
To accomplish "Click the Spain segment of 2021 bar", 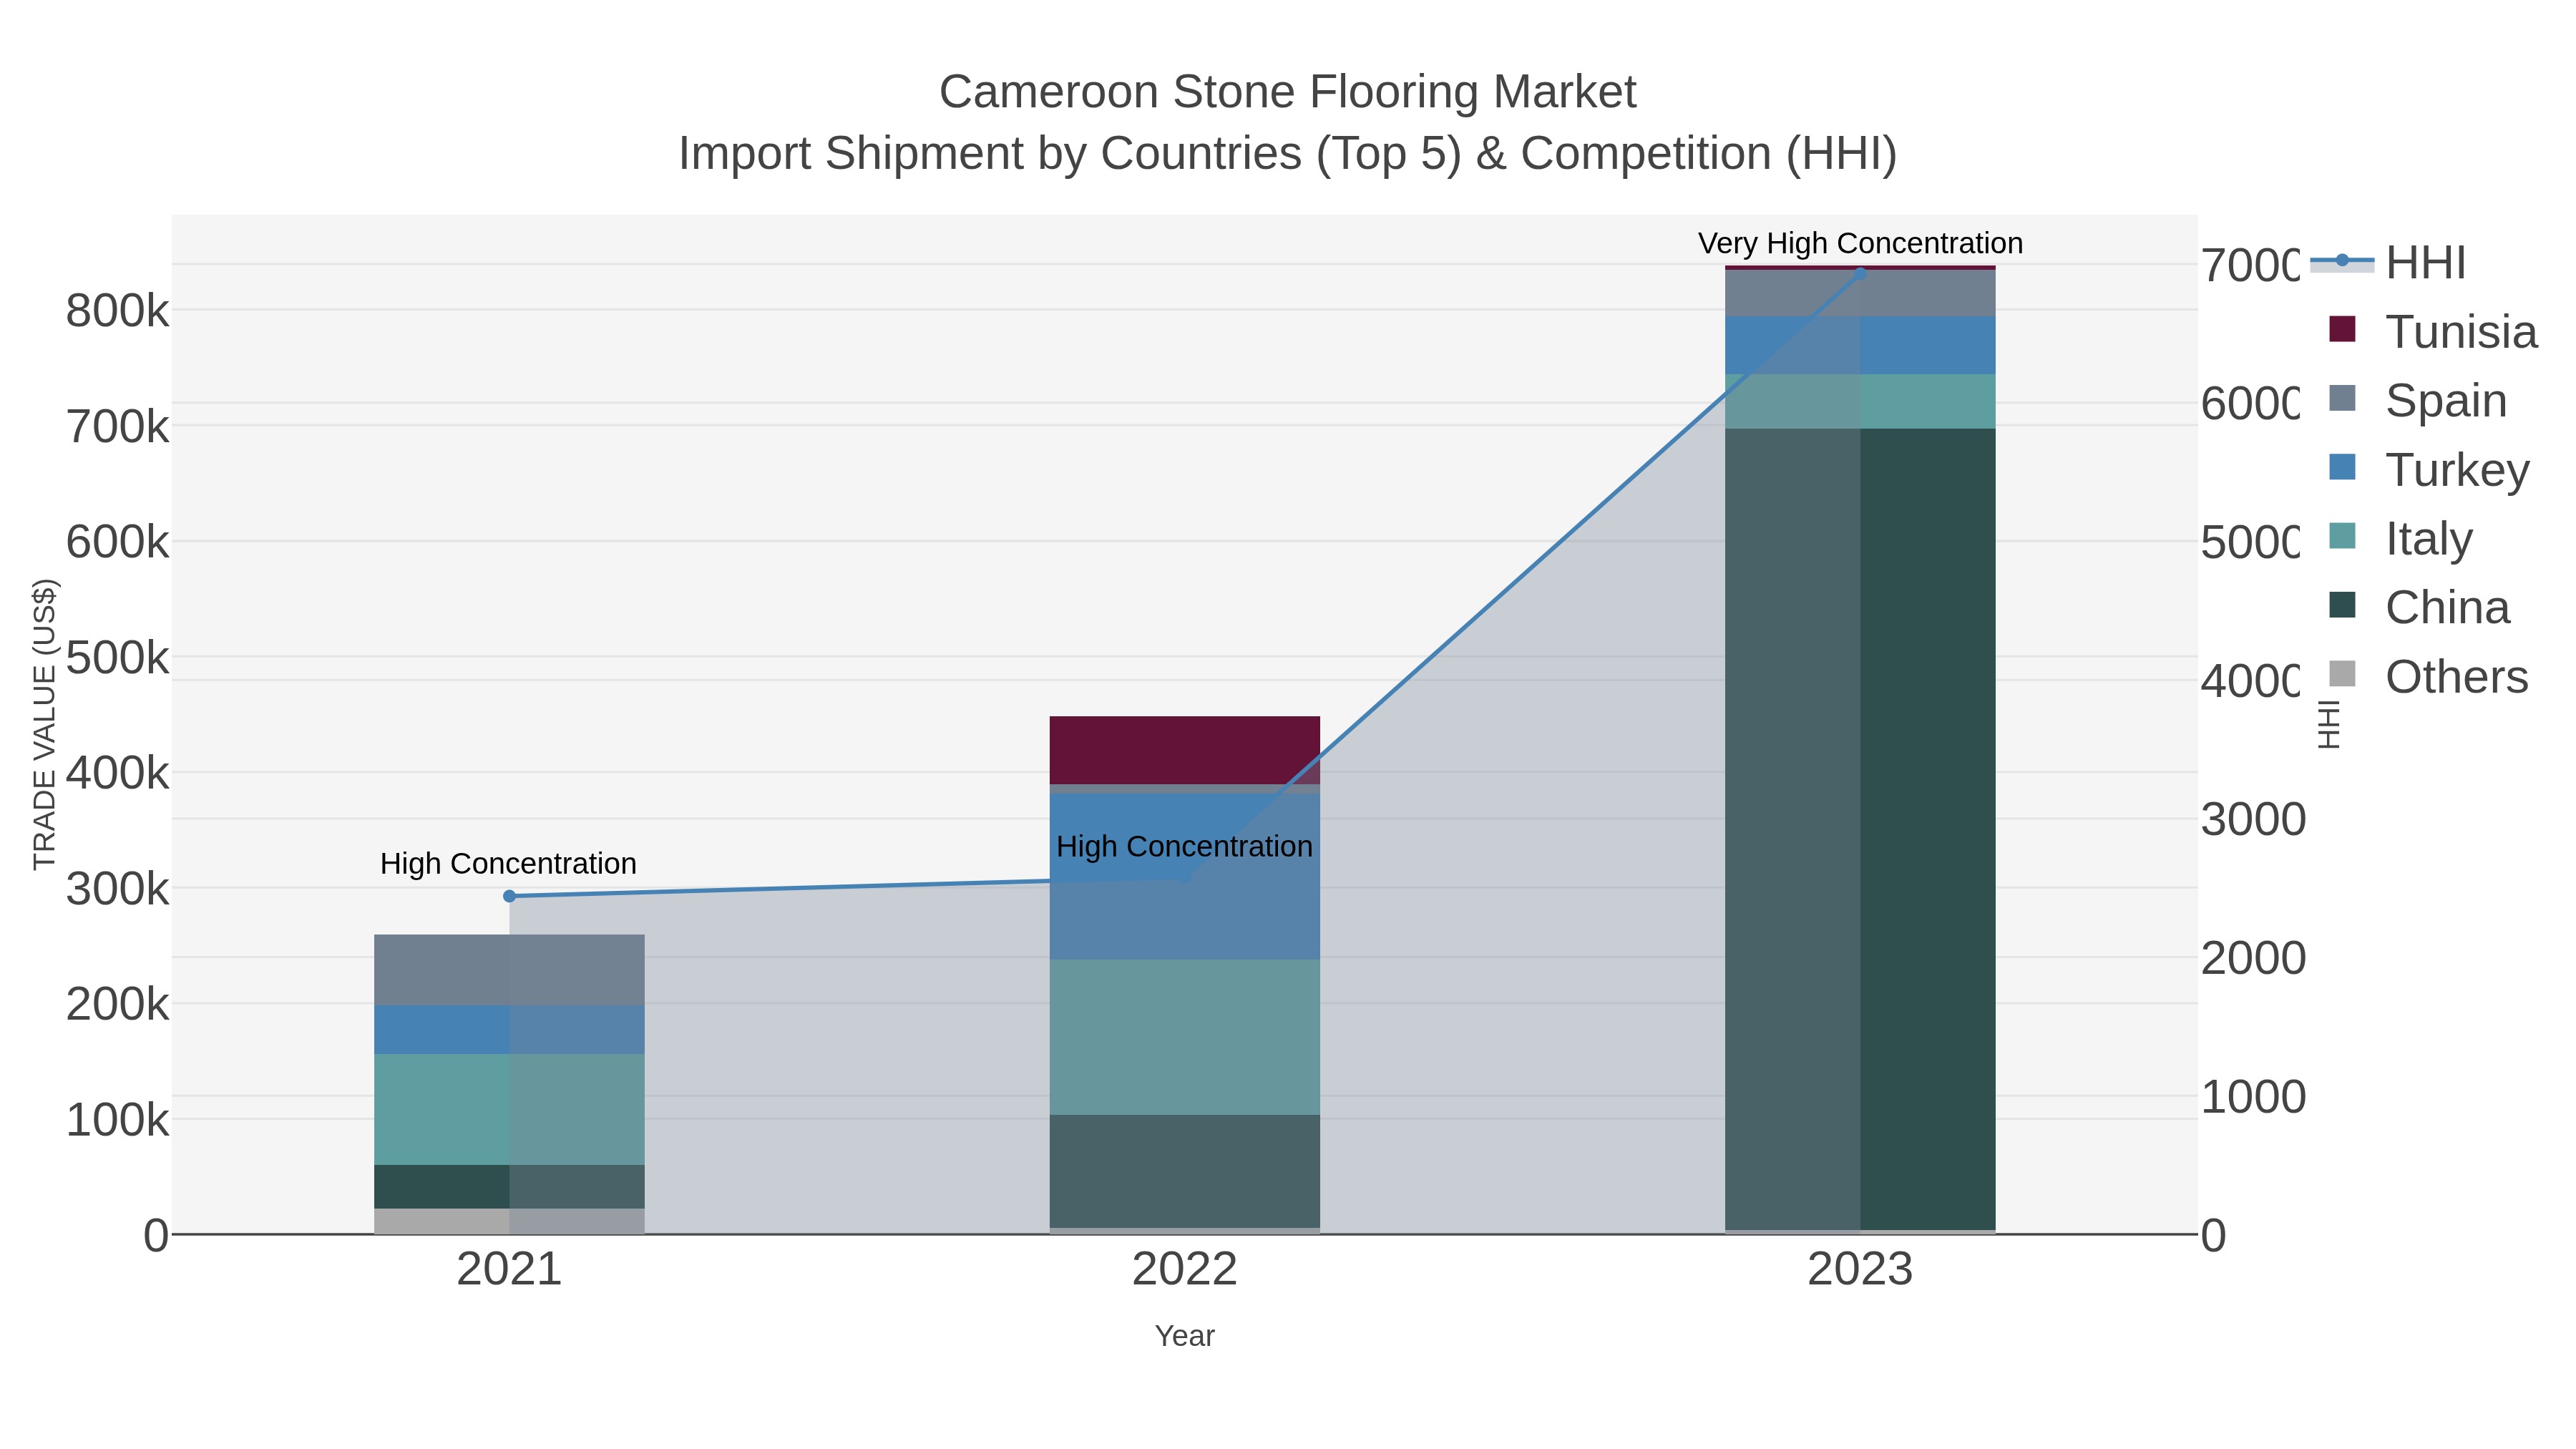I will pyautogui.click(x=509, y=970).
